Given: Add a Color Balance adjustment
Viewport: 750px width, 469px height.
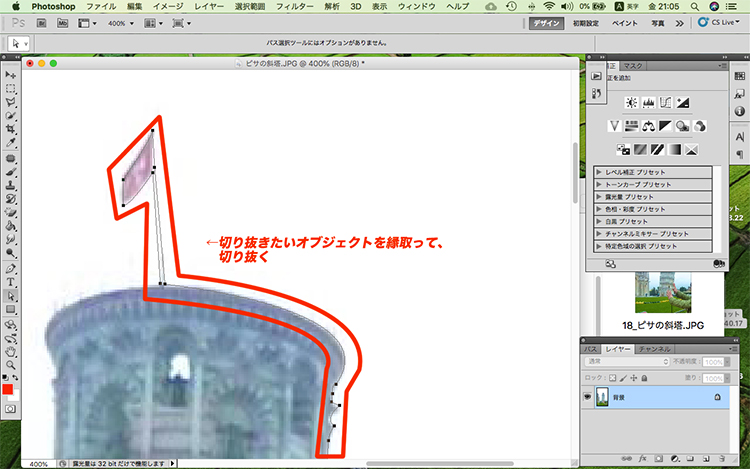Looking at the screenshot, I should click(649, 126).
